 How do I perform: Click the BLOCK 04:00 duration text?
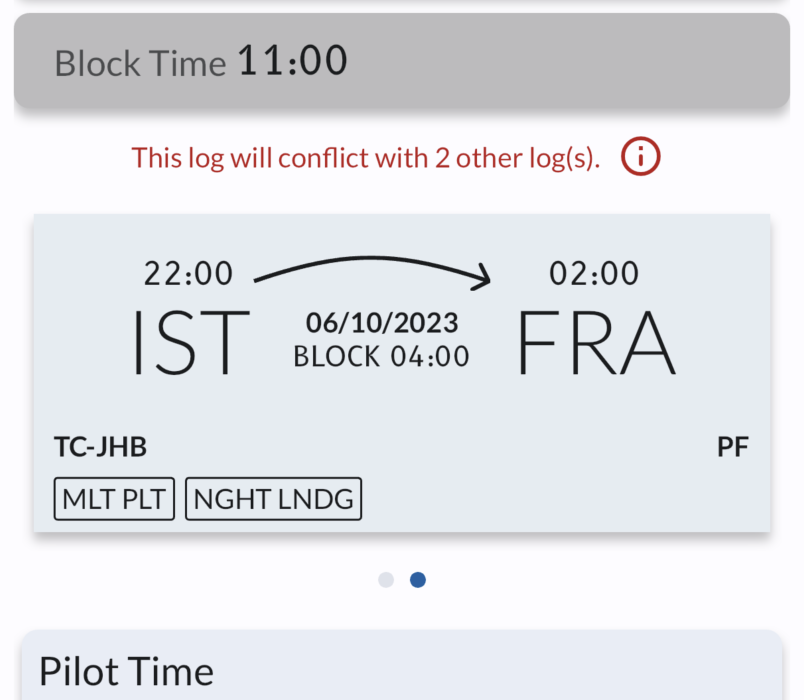point(381,356)
